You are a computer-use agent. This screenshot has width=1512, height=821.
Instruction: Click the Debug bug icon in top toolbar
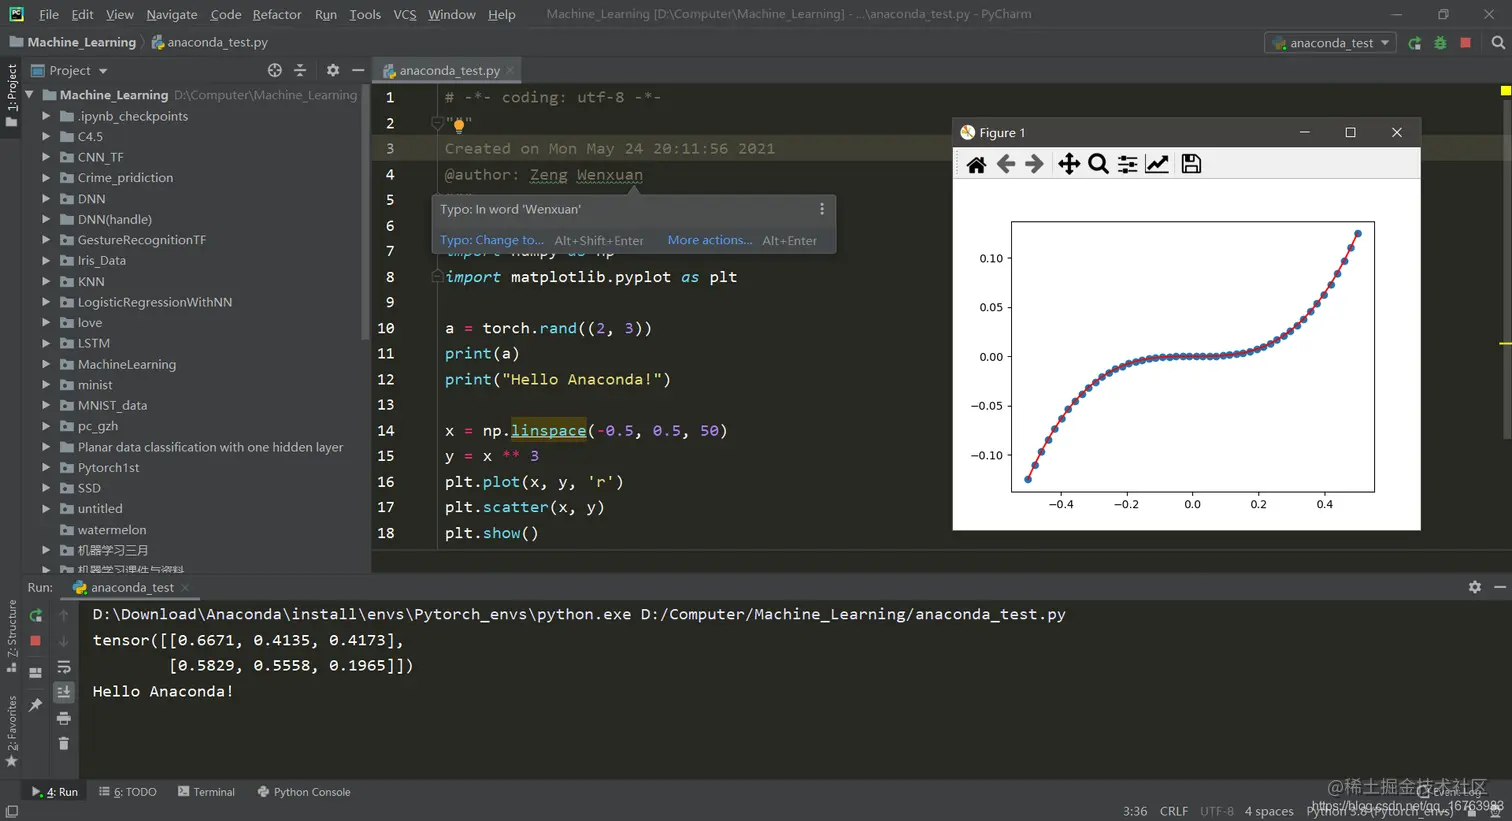tap(1440, 43)
